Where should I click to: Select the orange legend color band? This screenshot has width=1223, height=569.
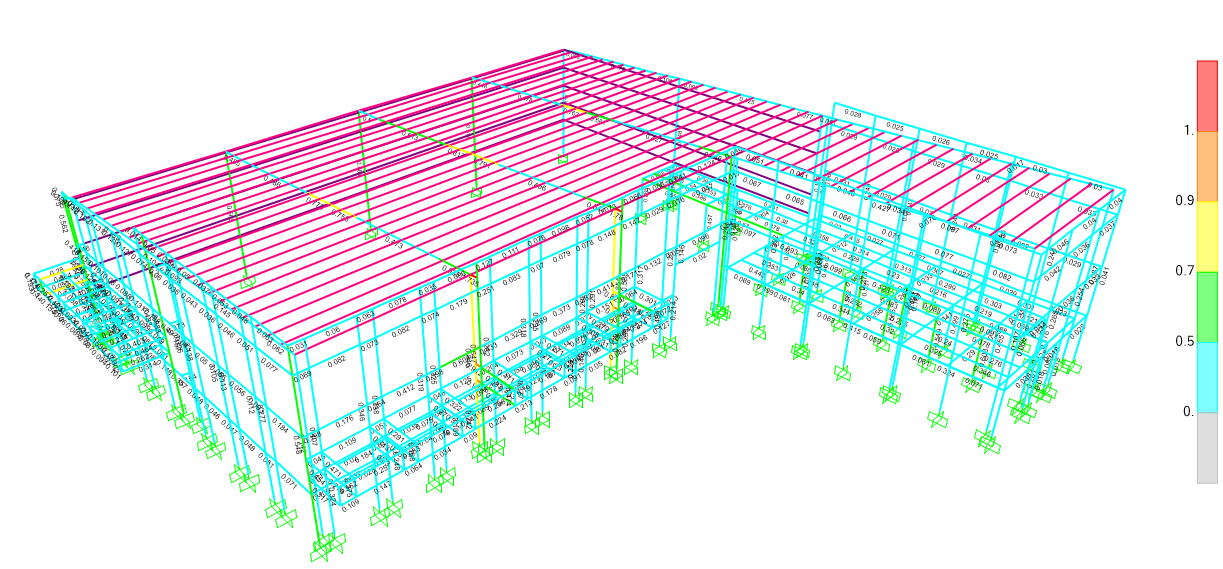point(1207,166)
